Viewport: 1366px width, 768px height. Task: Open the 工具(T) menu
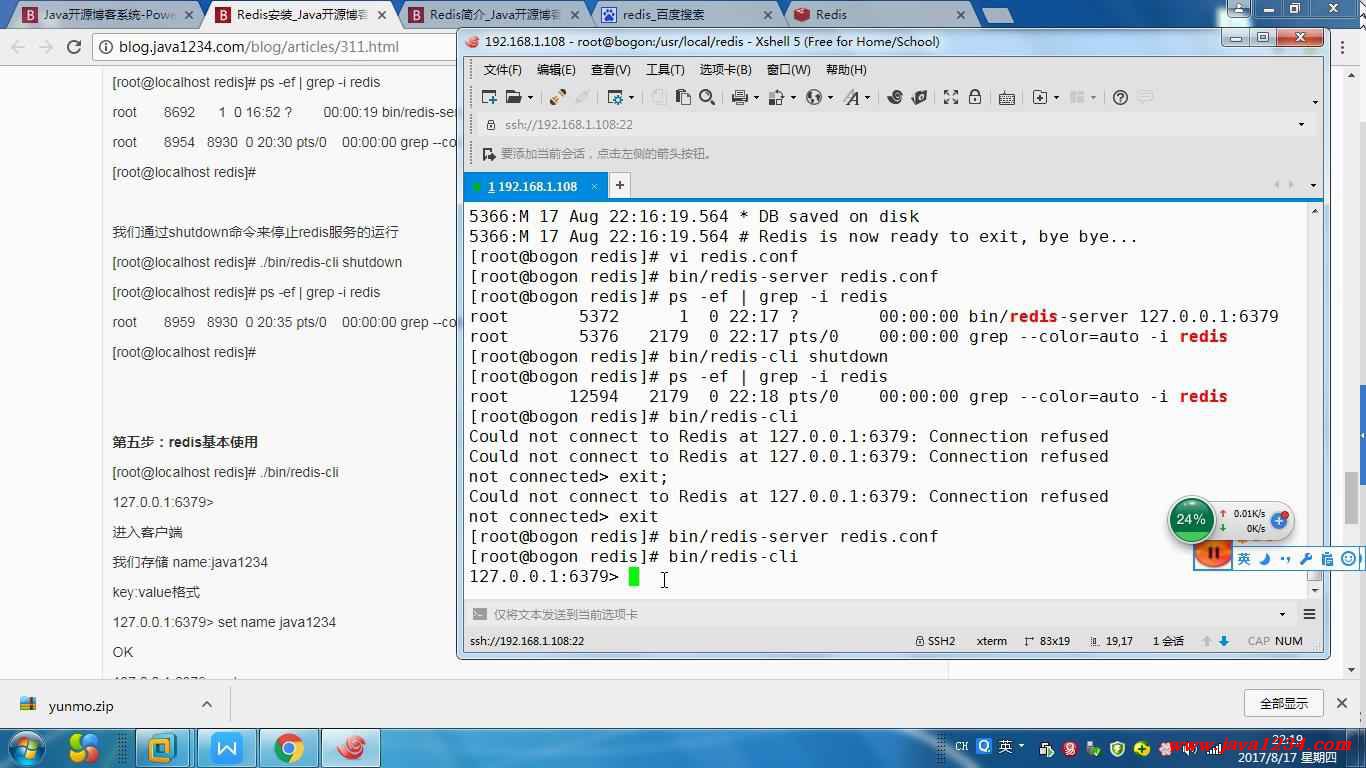click(665, 70)
